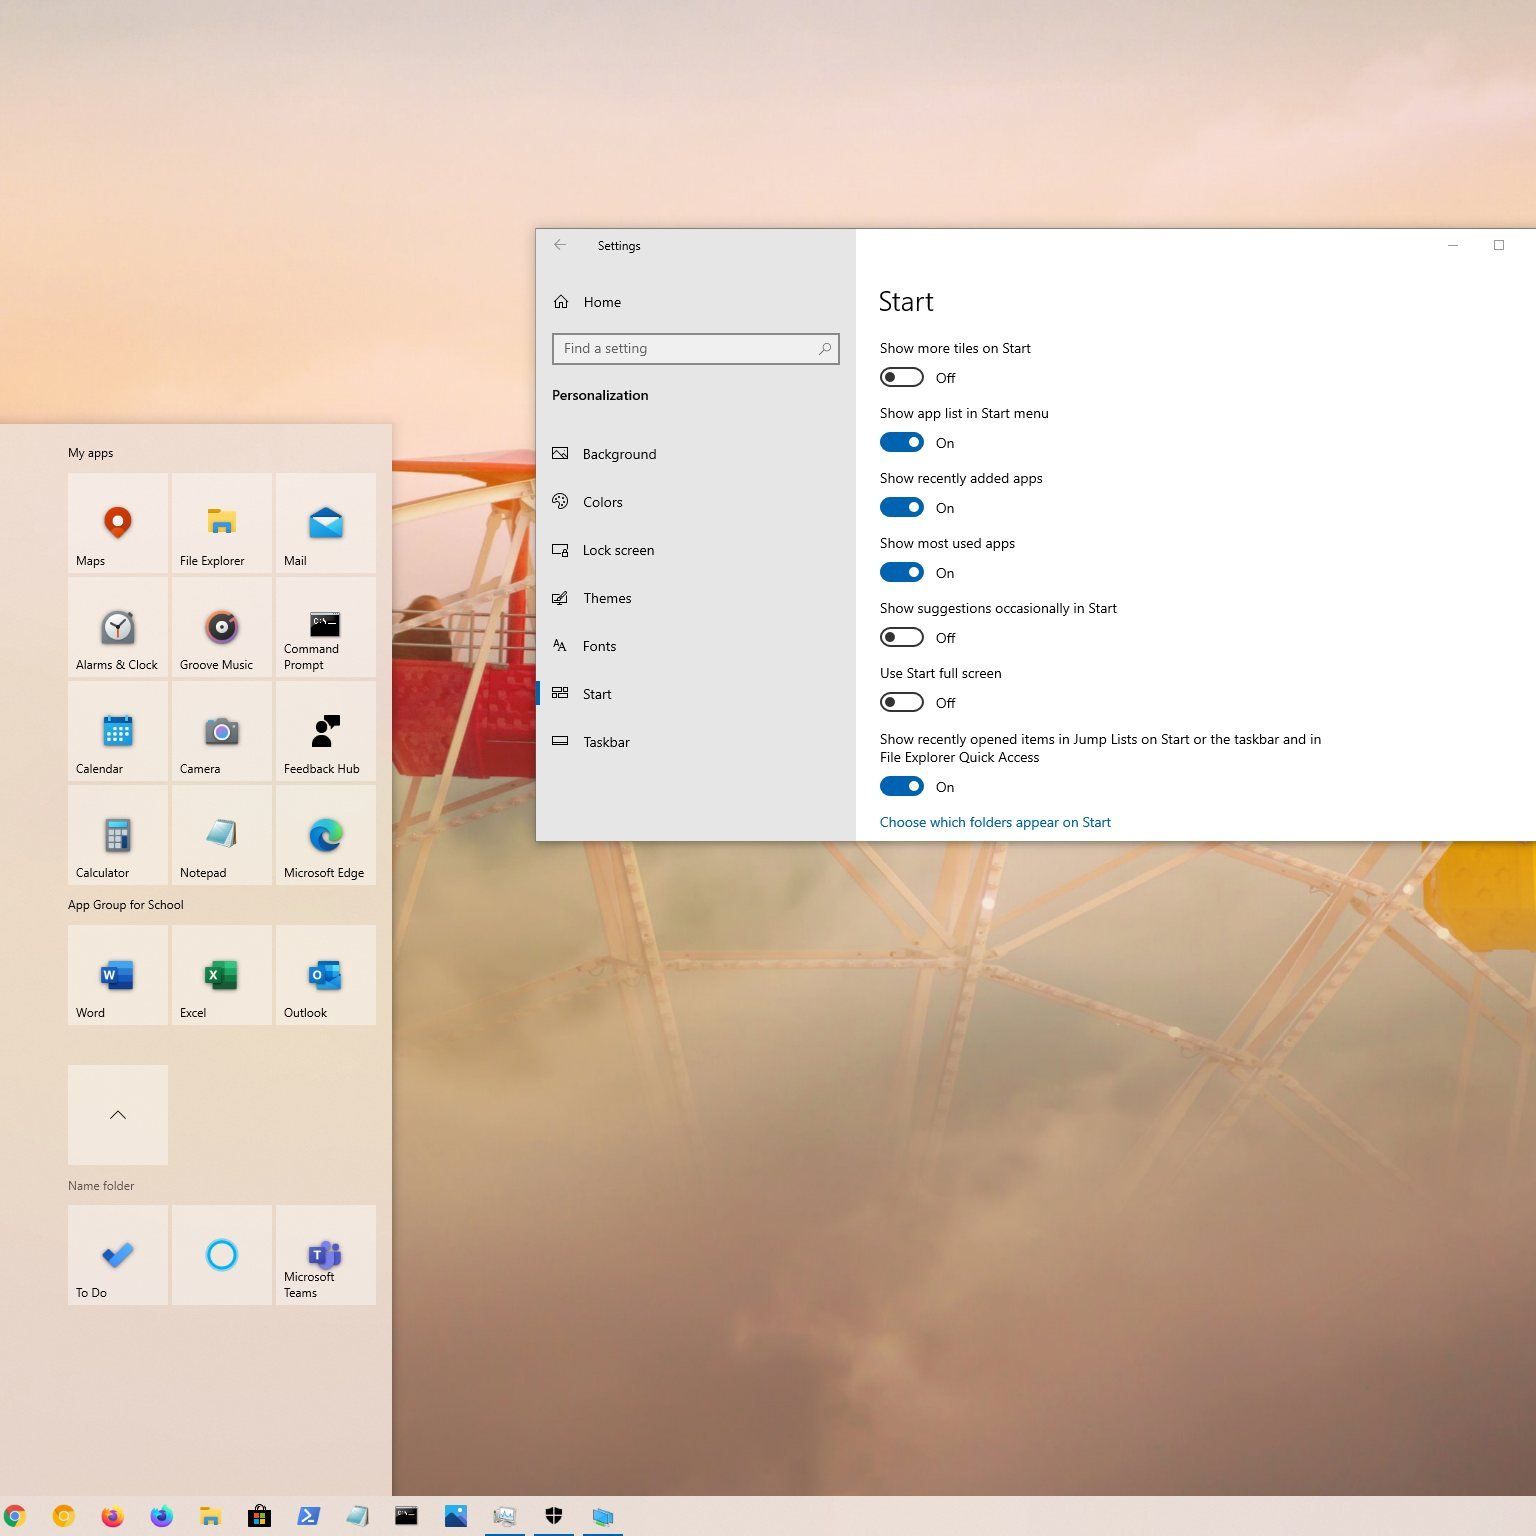Go to Settings Home
Image resolution: width=1536 pixels, height=1536 pixels.
pyautogui.click(x=601, y=302)
